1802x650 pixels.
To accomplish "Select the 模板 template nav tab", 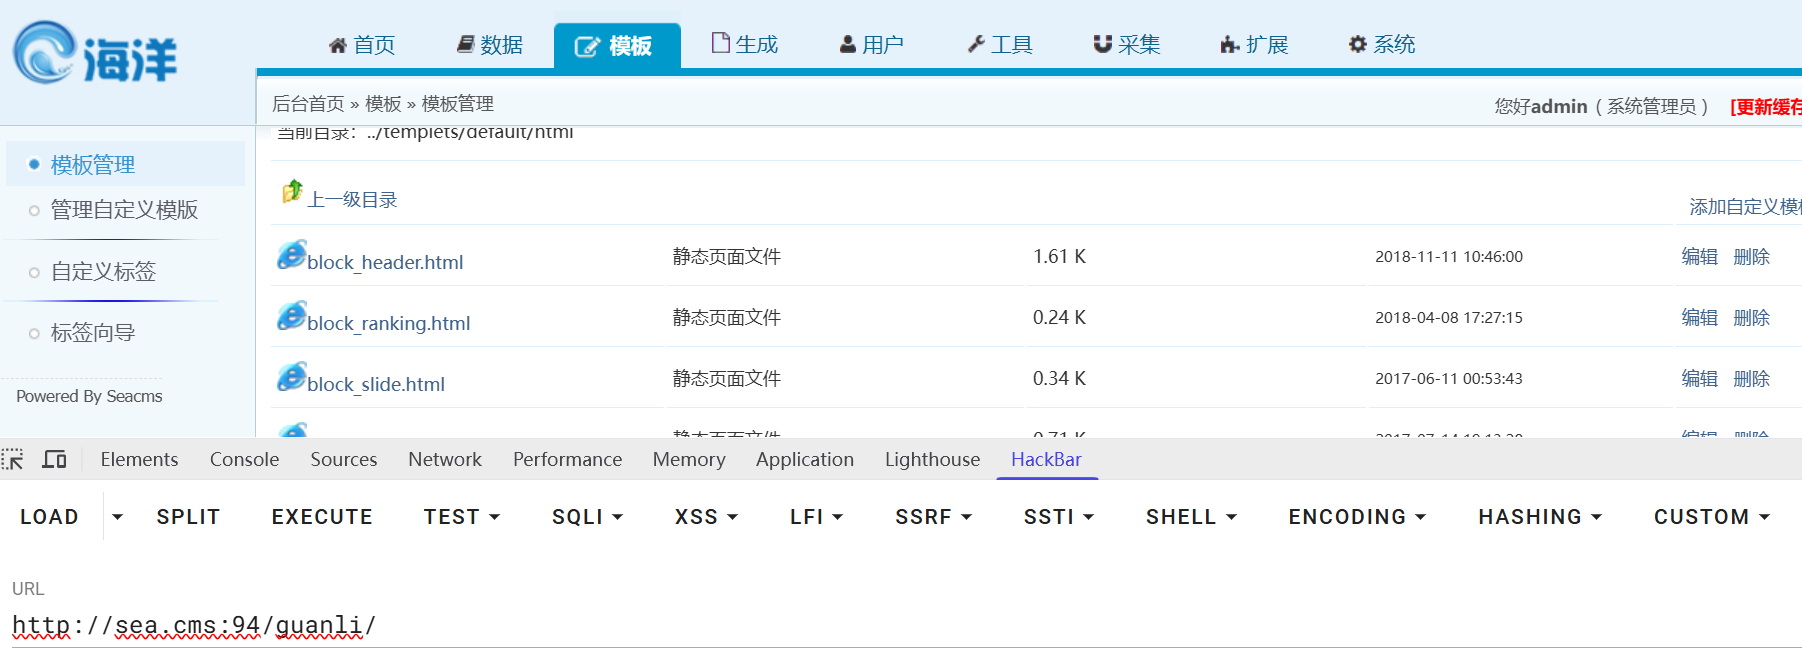I will [617, 46].
